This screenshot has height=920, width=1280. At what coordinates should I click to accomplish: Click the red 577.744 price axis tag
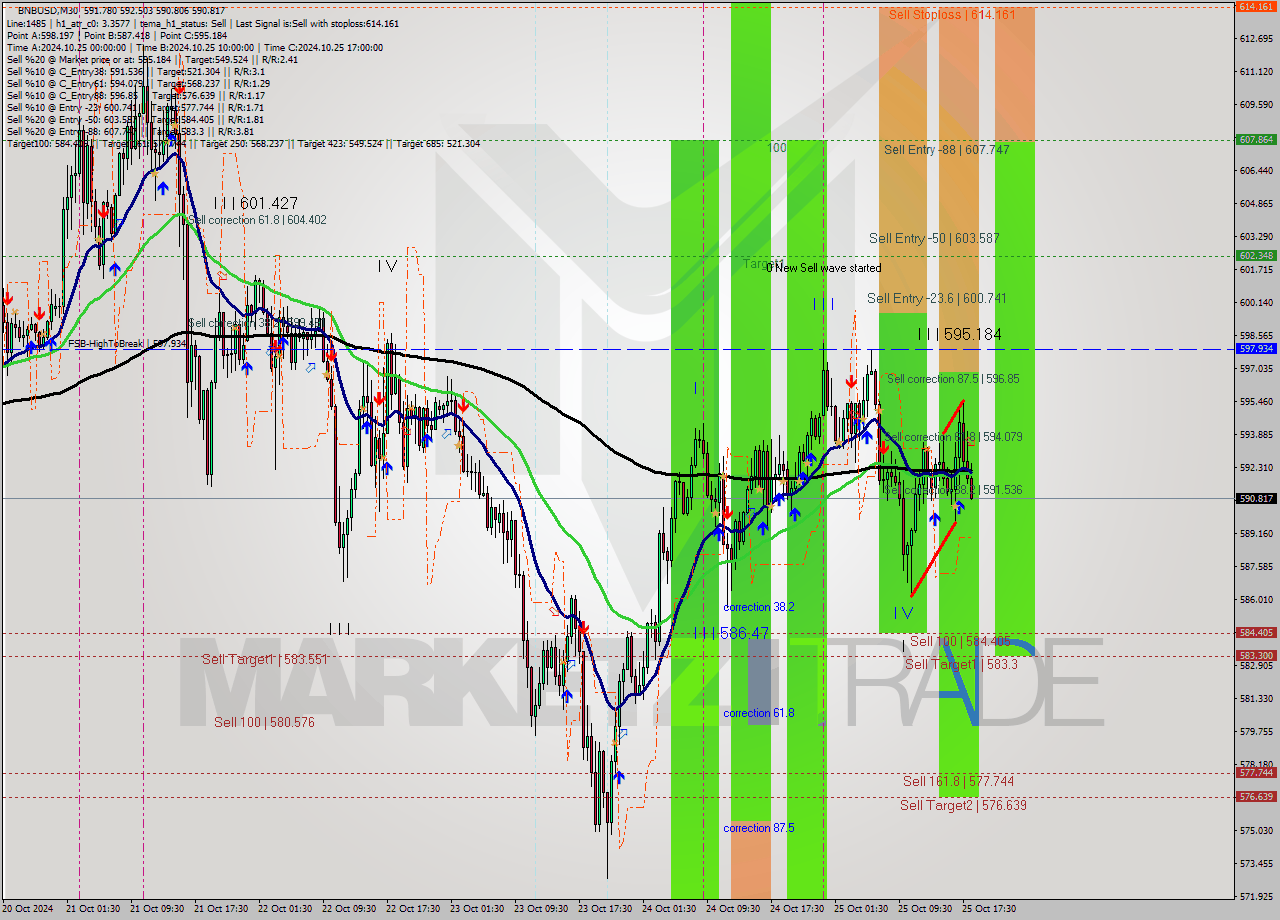pos(1256,772)
